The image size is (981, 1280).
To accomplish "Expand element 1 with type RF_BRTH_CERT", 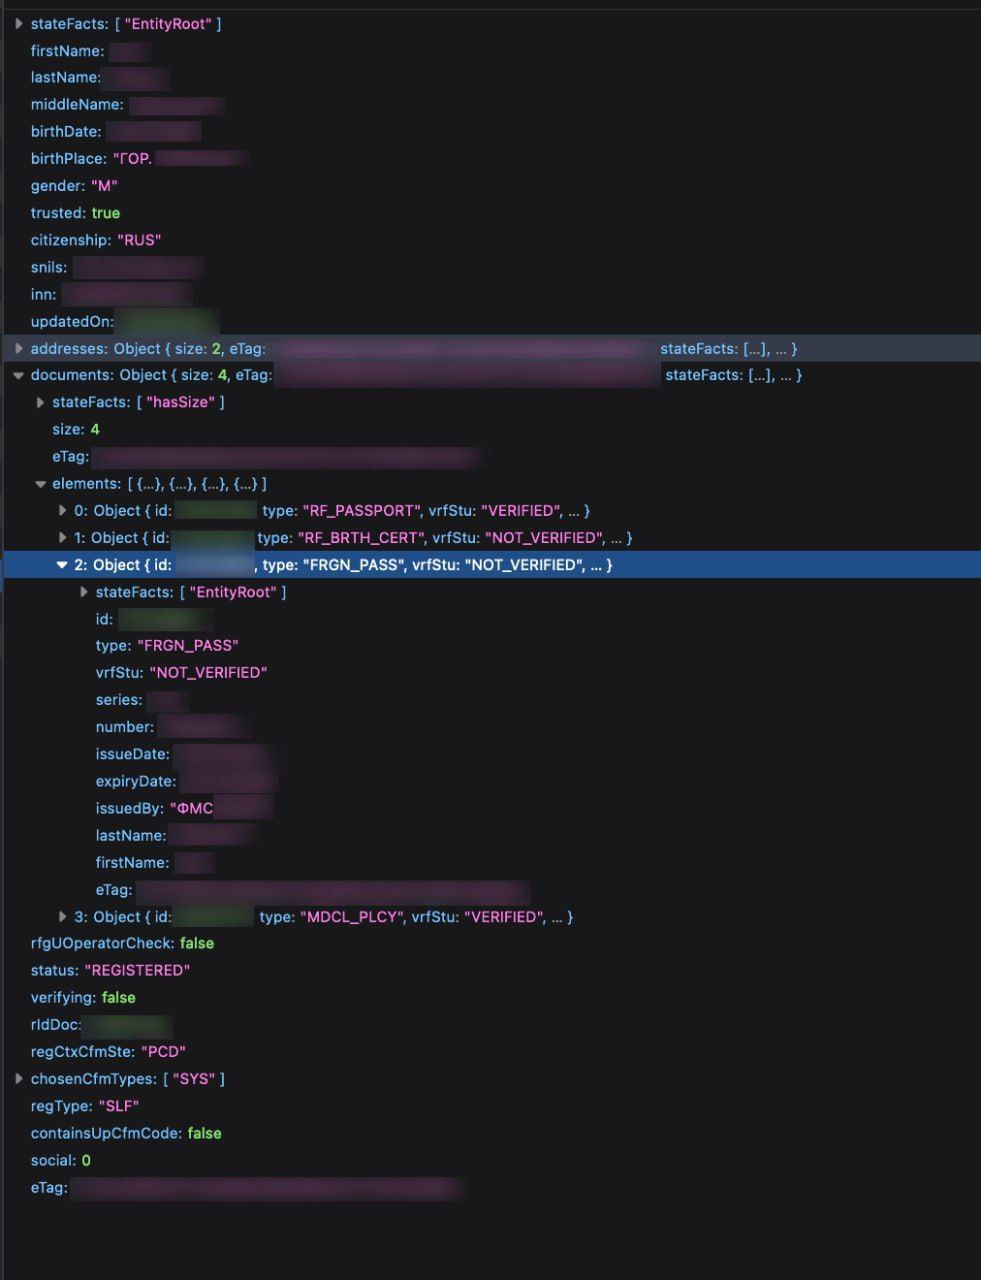I will click(63, 538).
